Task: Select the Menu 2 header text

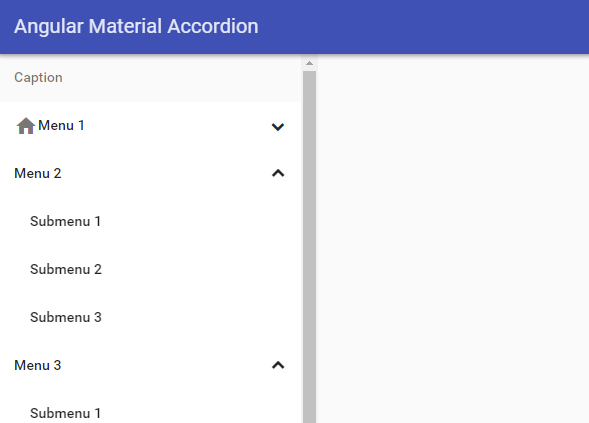Action: click(x=38, y=174)
